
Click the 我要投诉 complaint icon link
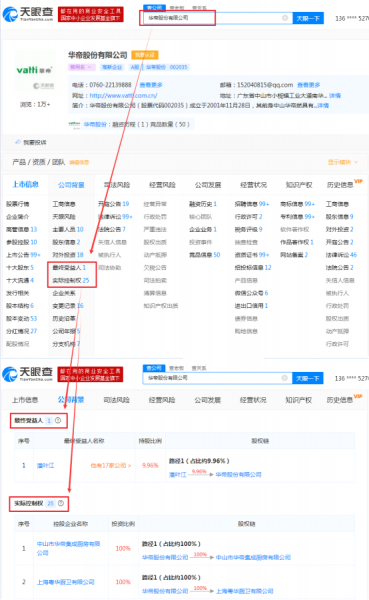tap(31, 142)
